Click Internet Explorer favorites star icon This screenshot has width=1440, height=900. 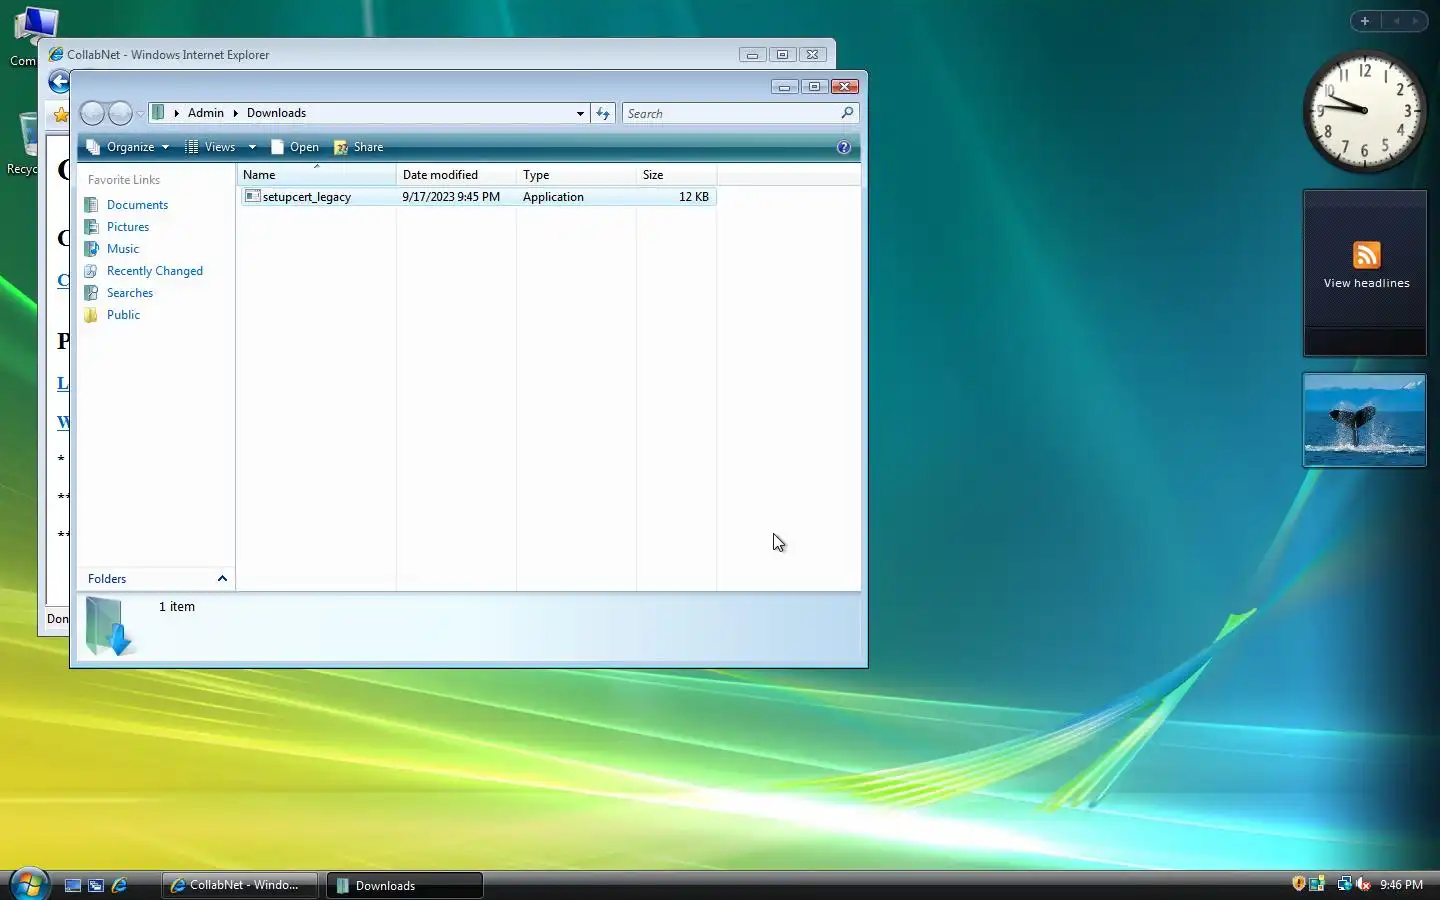(x=61, y=115)
